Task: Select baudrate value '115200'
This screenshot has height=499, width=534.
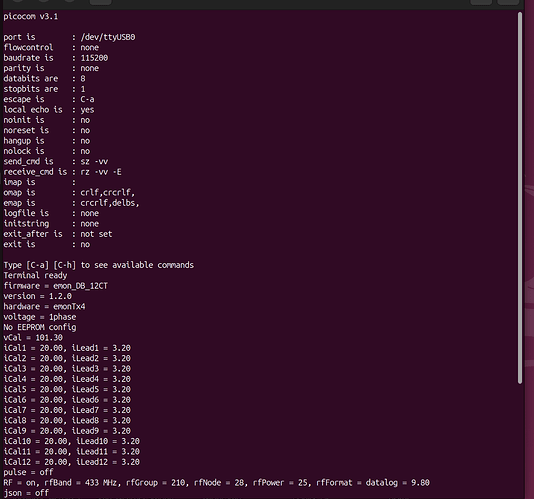Action: coord(94,58)
